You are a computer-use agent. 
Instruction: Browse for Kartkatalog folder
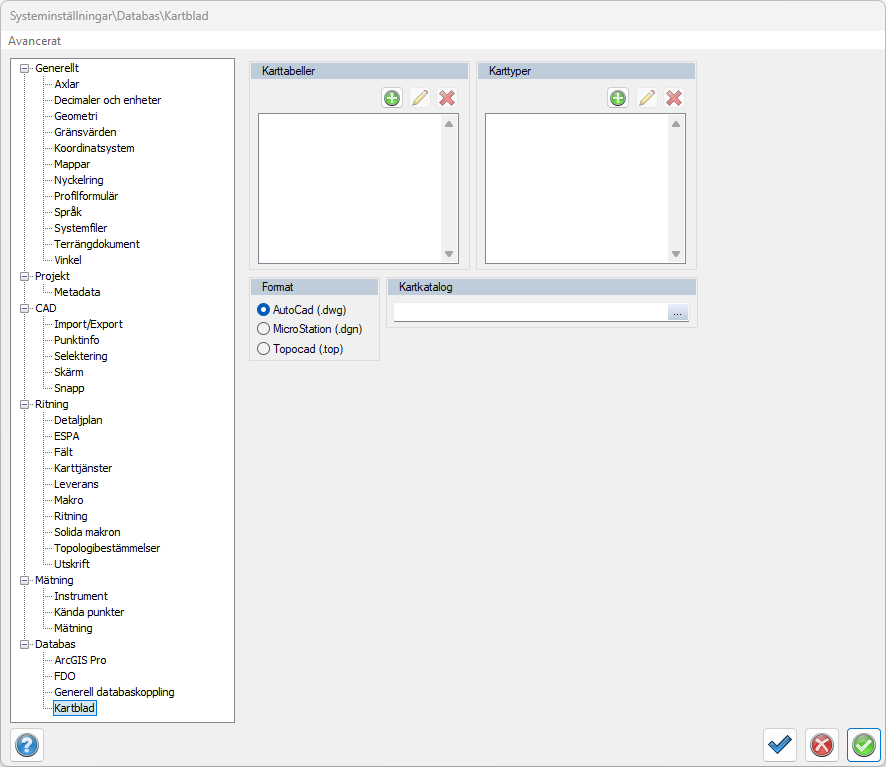point(678,313)
